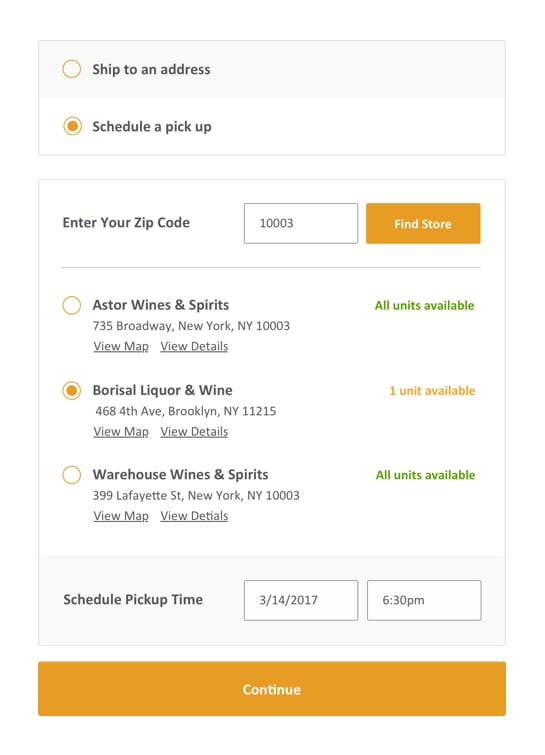
Task: Pick the Warehouse Wines & Spirits radio button
Action: (72, 474)
